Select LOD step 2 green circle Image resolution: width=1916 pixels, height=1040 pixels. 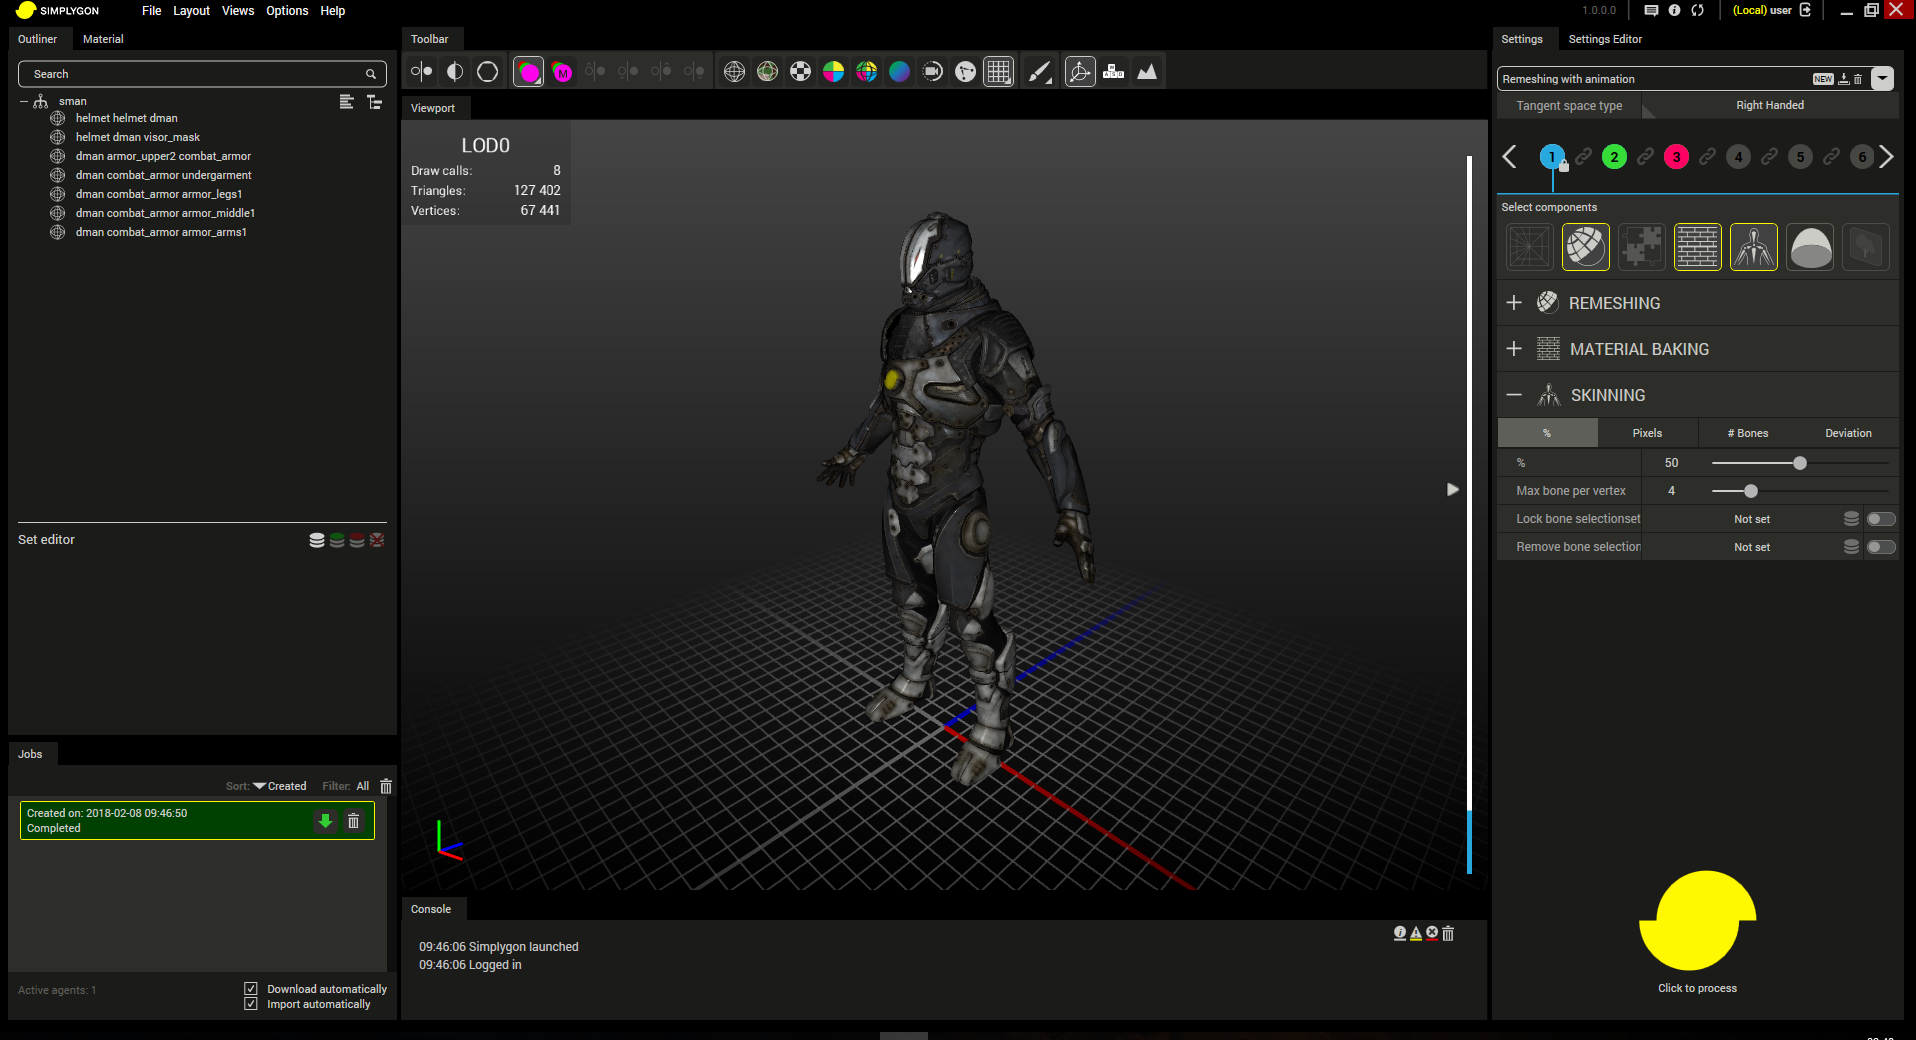[x=1614, y=157]
